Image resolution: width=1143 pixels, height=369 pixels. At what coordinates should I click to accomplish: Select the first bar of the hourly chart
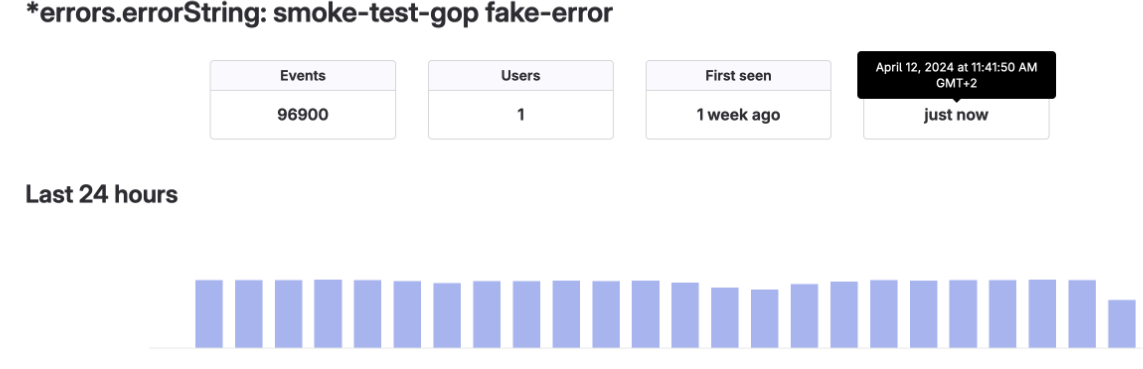[x=208, y=314]
